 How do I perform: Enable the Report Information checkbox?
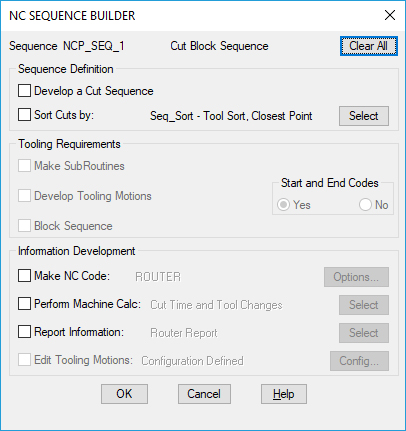click(24, 332)
